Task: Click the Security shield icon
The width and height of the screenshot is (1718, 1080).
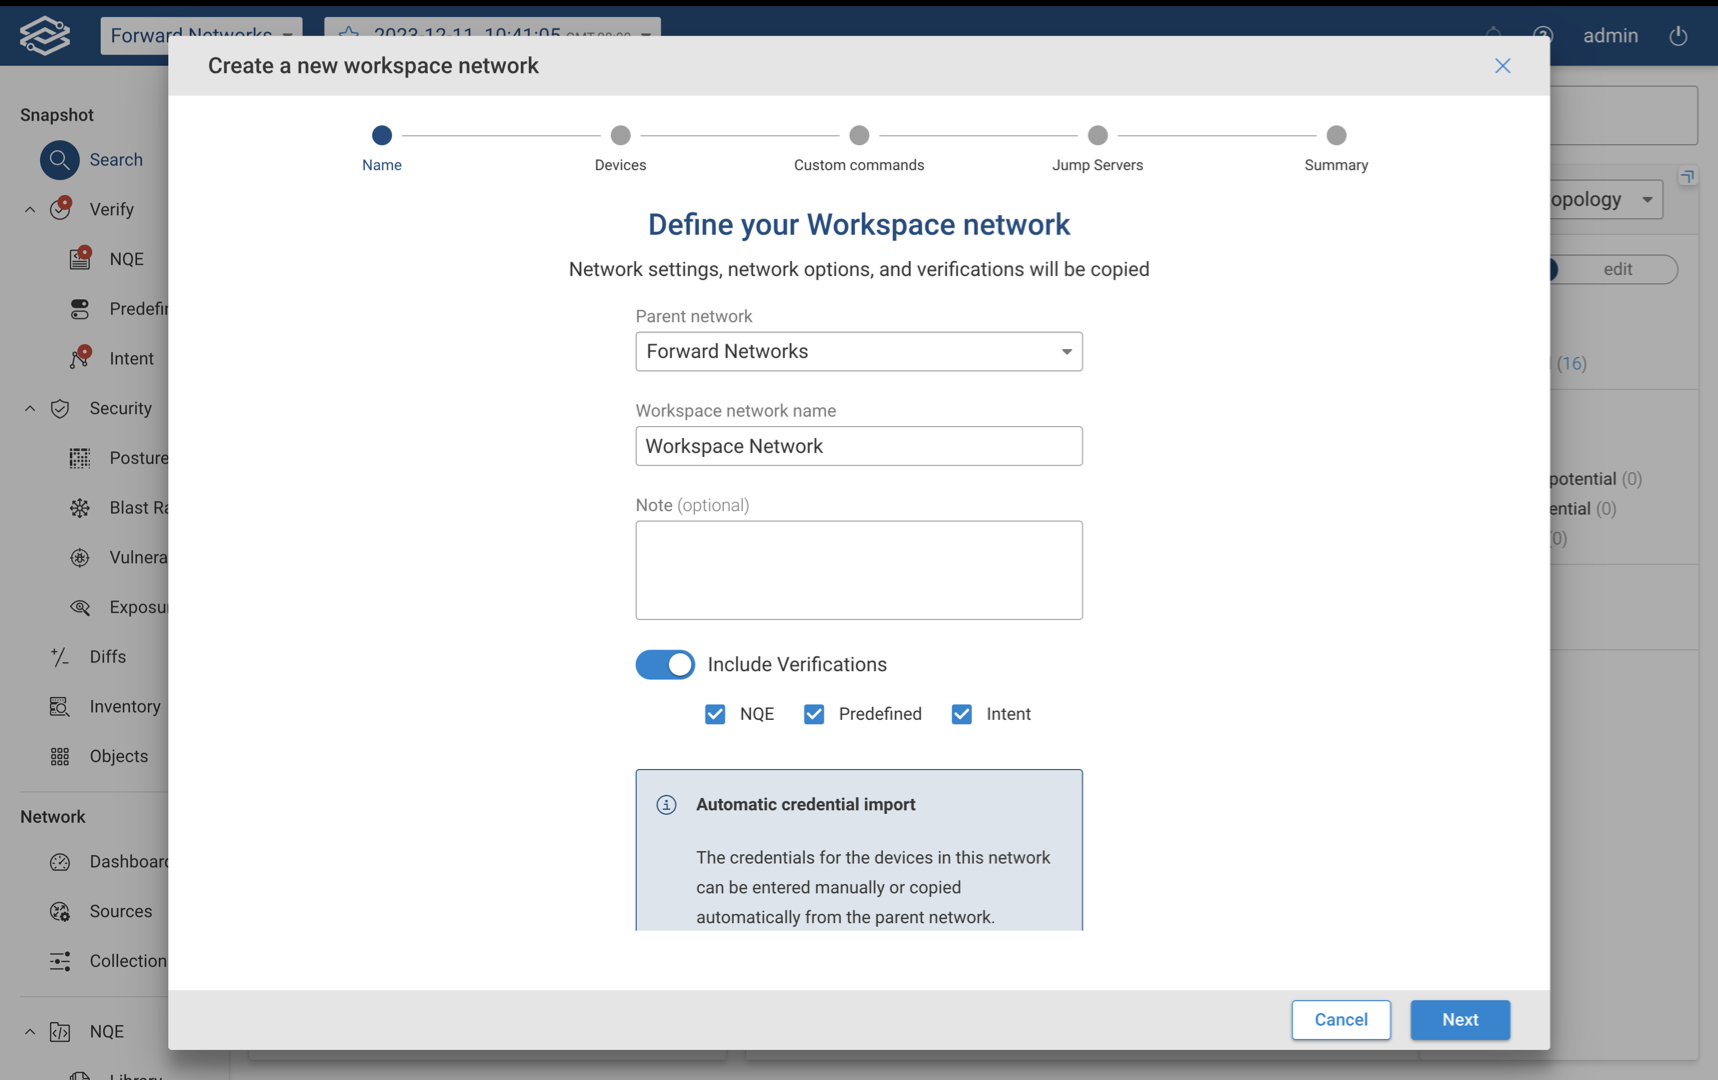Action: tap(60, 408)
